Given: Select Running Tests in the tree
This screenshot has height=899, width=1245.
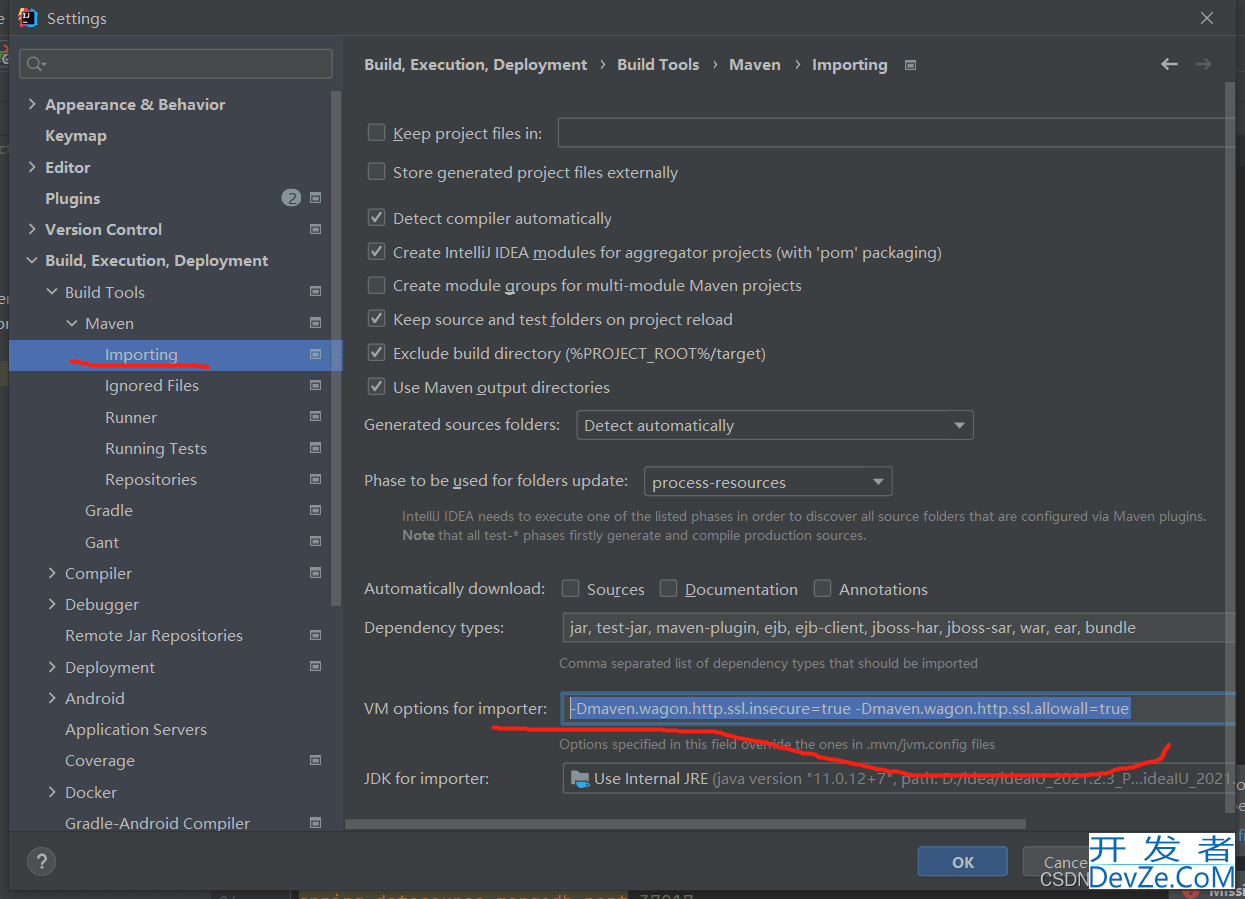Looking at the screenshot, I should pyautogui.click(x=156, y=448).
